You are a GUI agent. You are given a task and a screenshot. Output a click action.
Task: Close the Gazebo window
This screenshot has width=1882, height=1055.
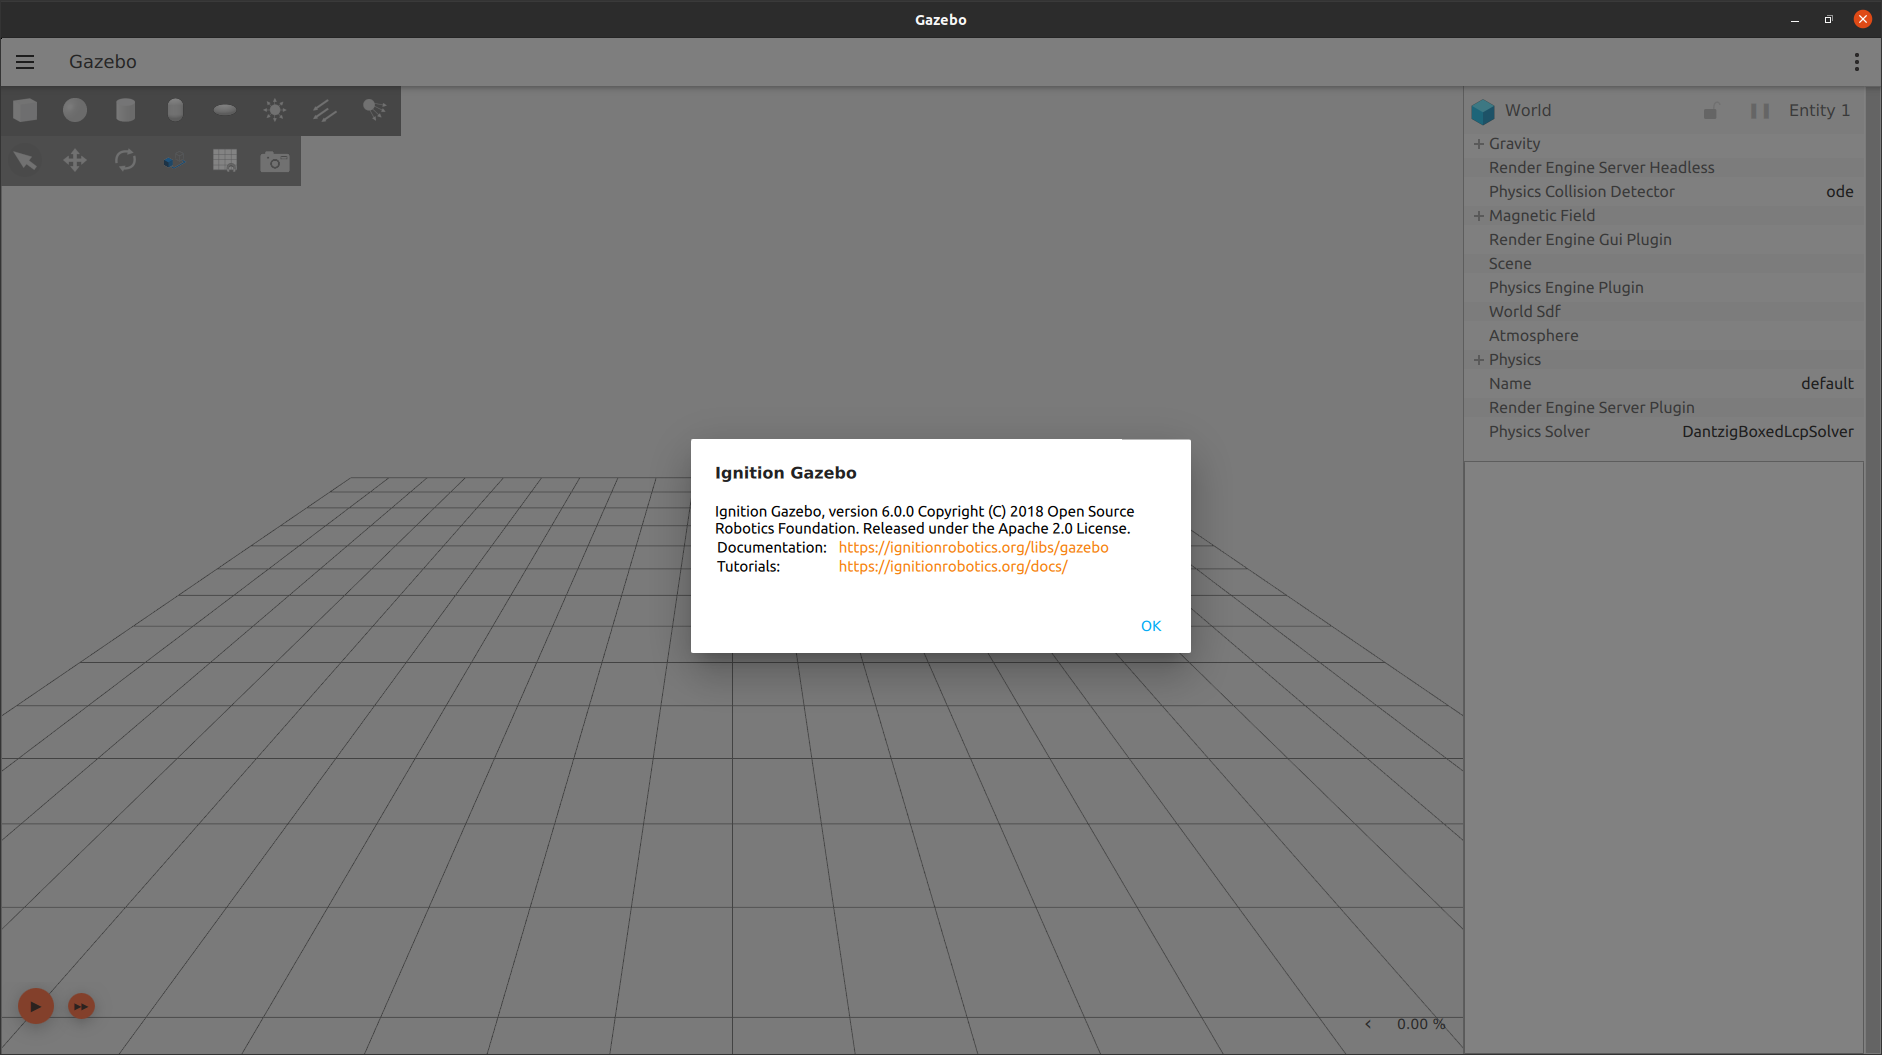(1862, 19)
